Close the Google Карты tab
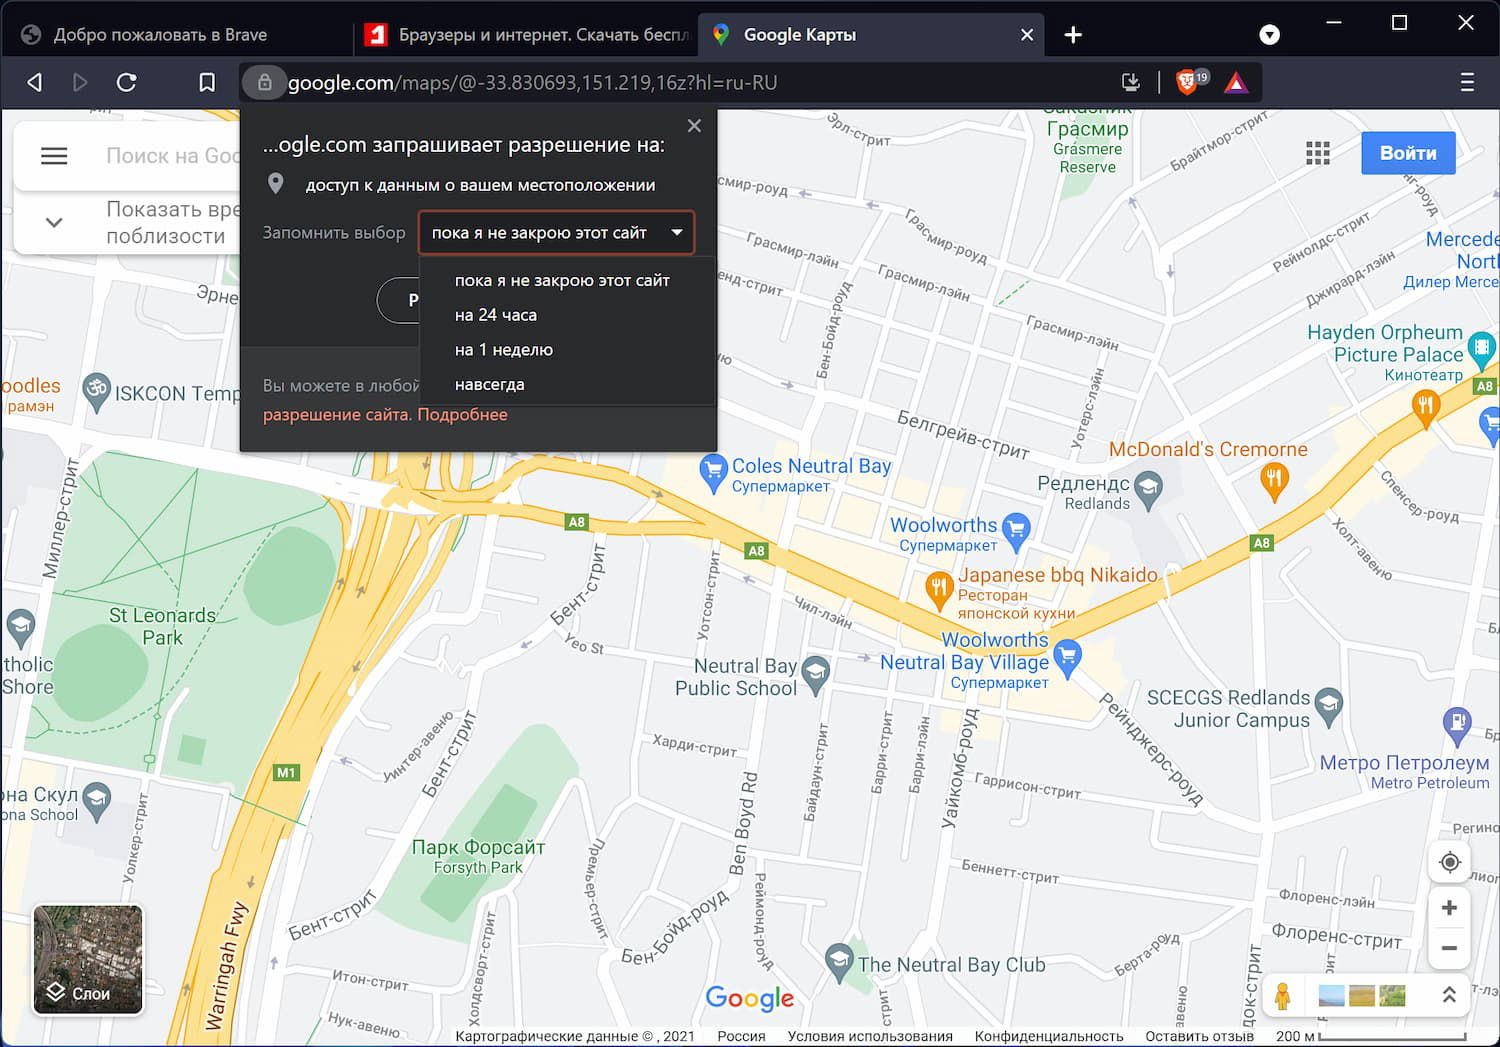Image resolution: width=1500 pixels, height=1047 pixels. [x=1027, y=35]
